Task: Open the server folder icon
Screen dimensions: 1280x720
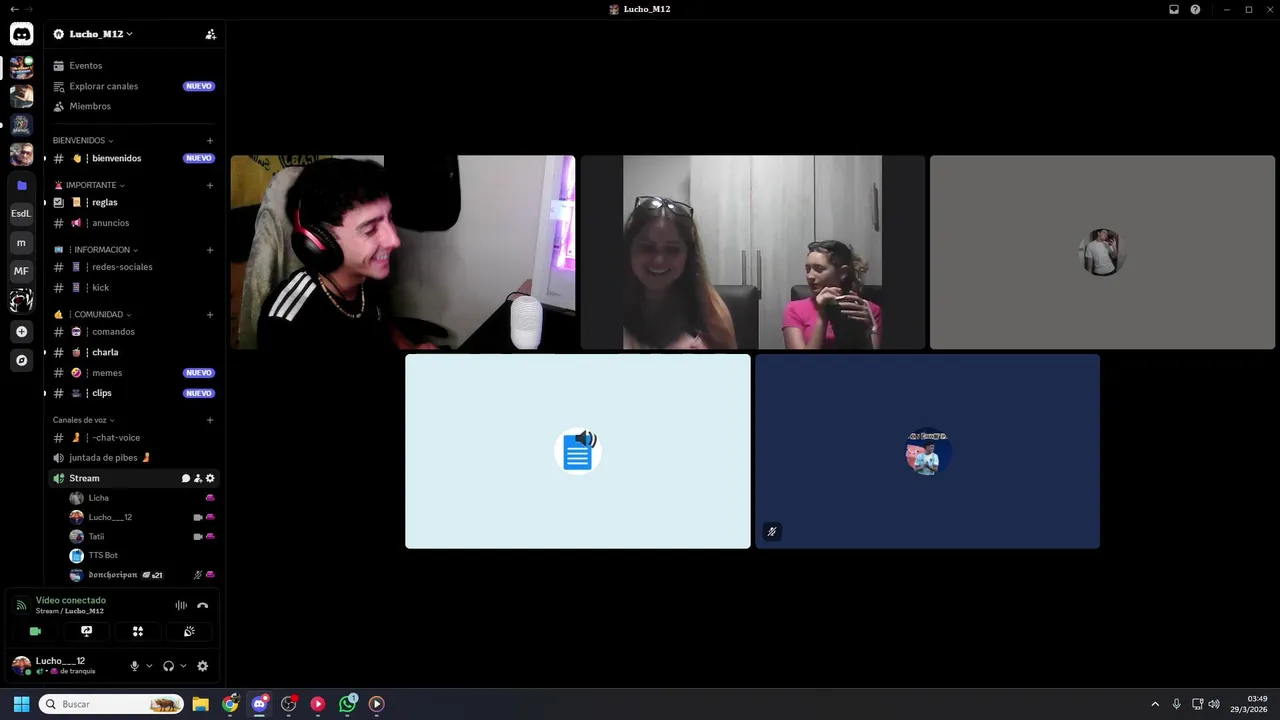Action: click(21, 185)
